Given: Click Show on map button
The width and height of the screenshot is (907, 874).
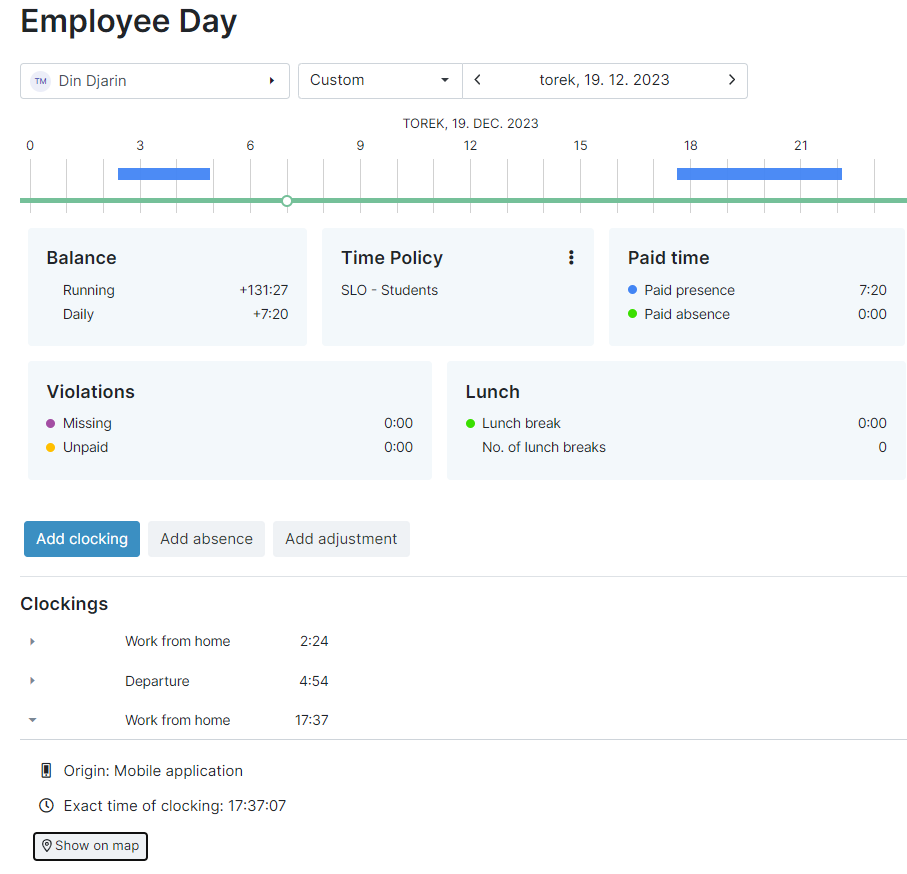Looking at the screenshot, I should tap(90, 846).
